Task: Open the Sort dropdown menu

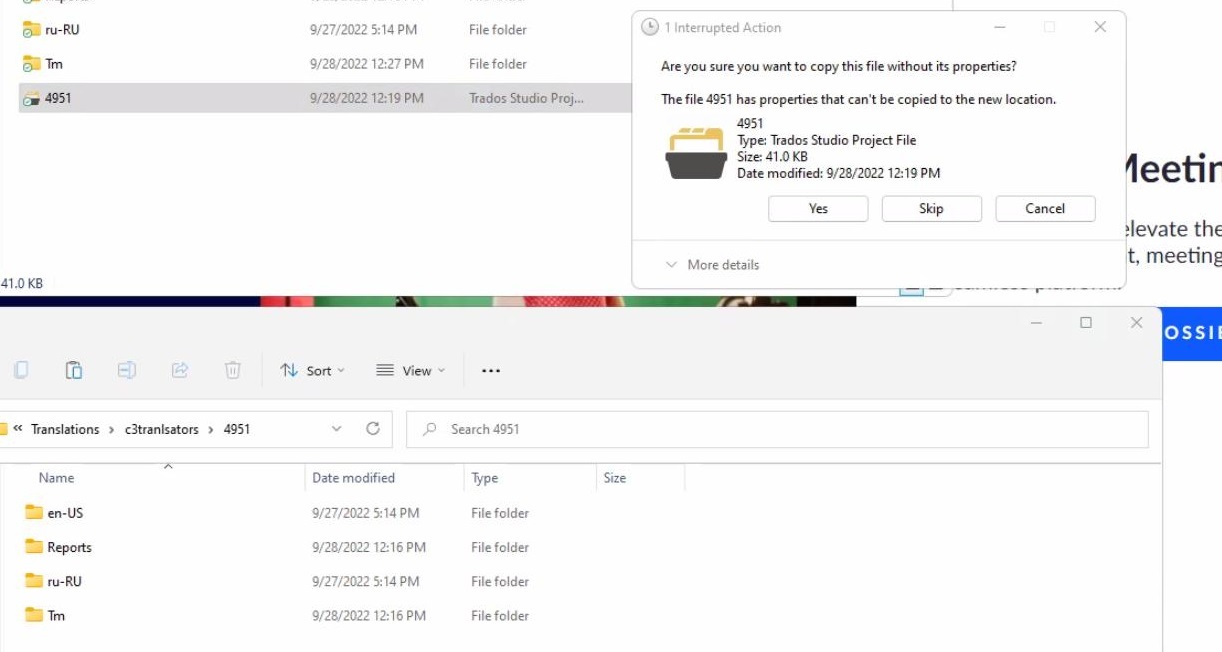Action: tap(313, 370)
